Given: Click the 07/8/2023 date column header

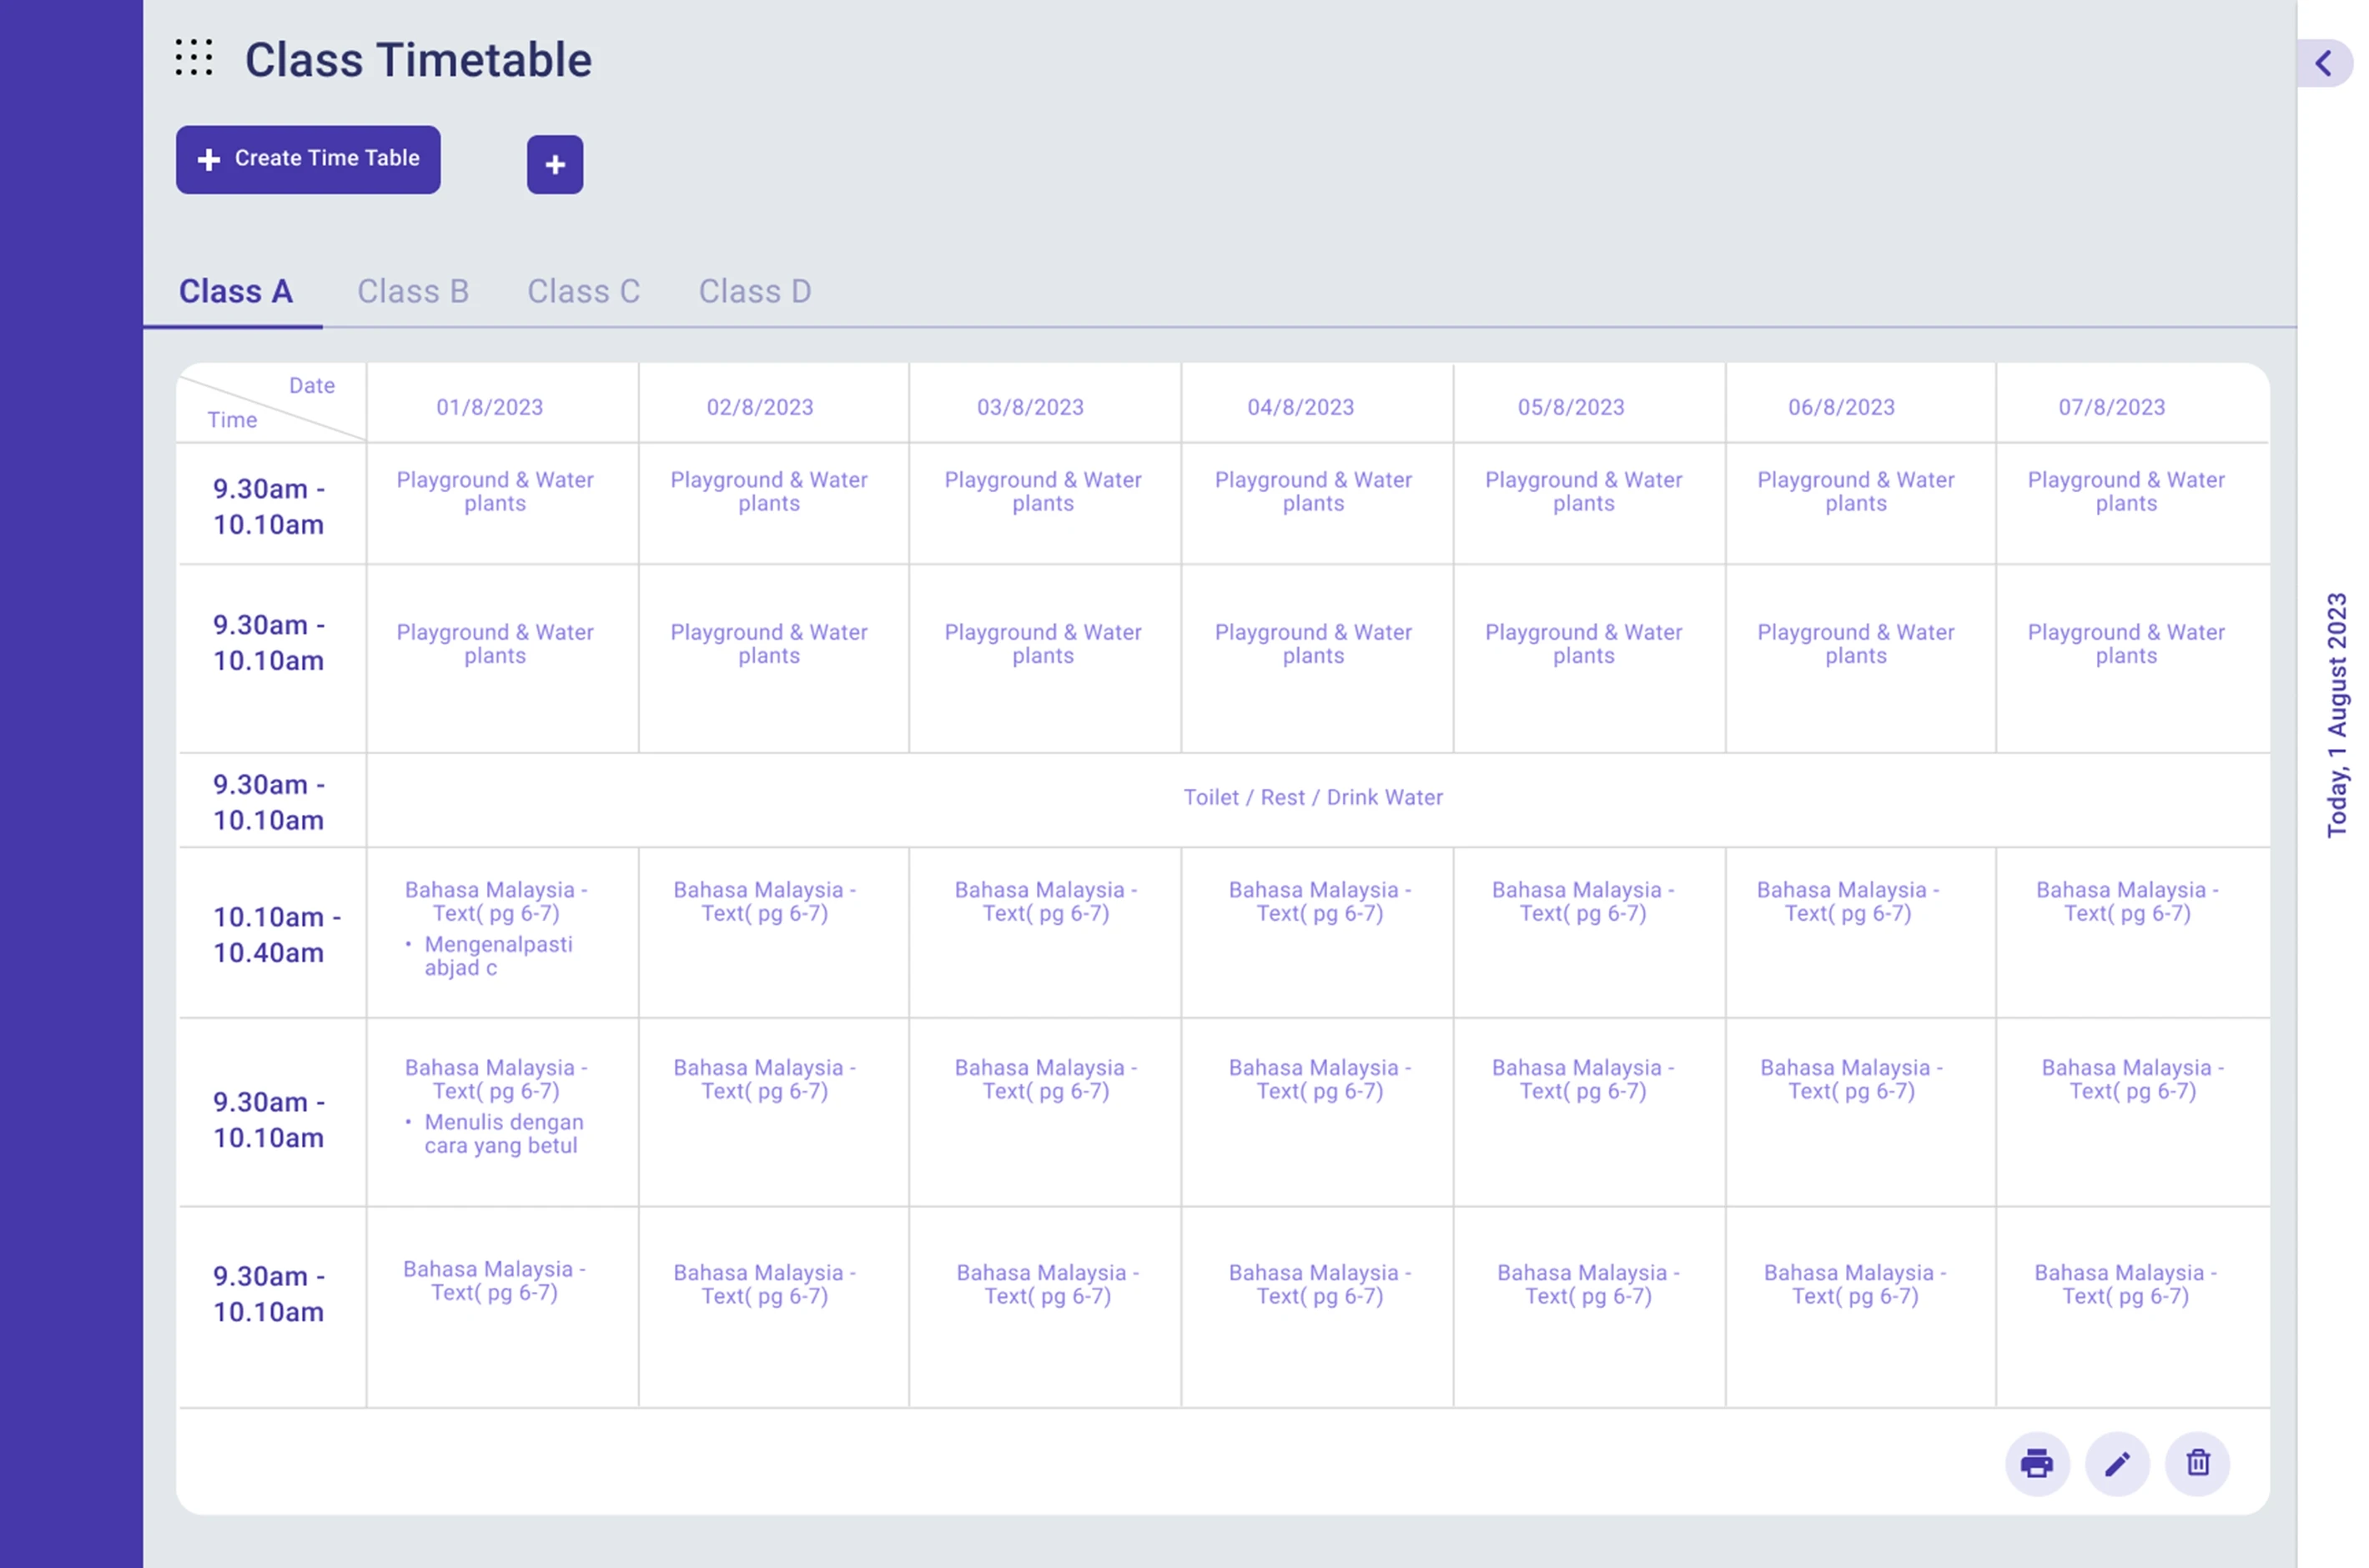Looking at the screenshot, I should pyautogui.click(x=2111, y=407).
